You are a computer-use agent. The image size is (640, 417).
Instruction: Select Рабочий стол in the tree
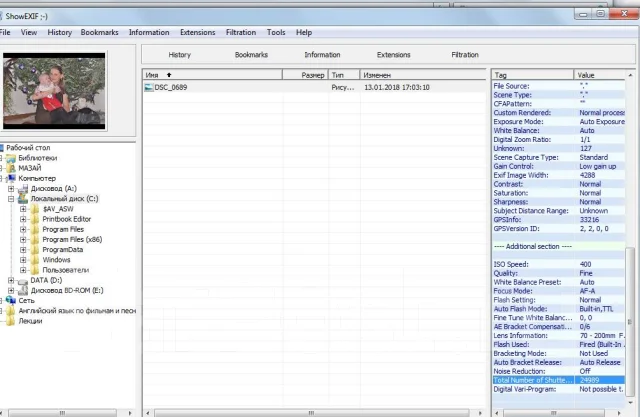[x=28, y=148]
